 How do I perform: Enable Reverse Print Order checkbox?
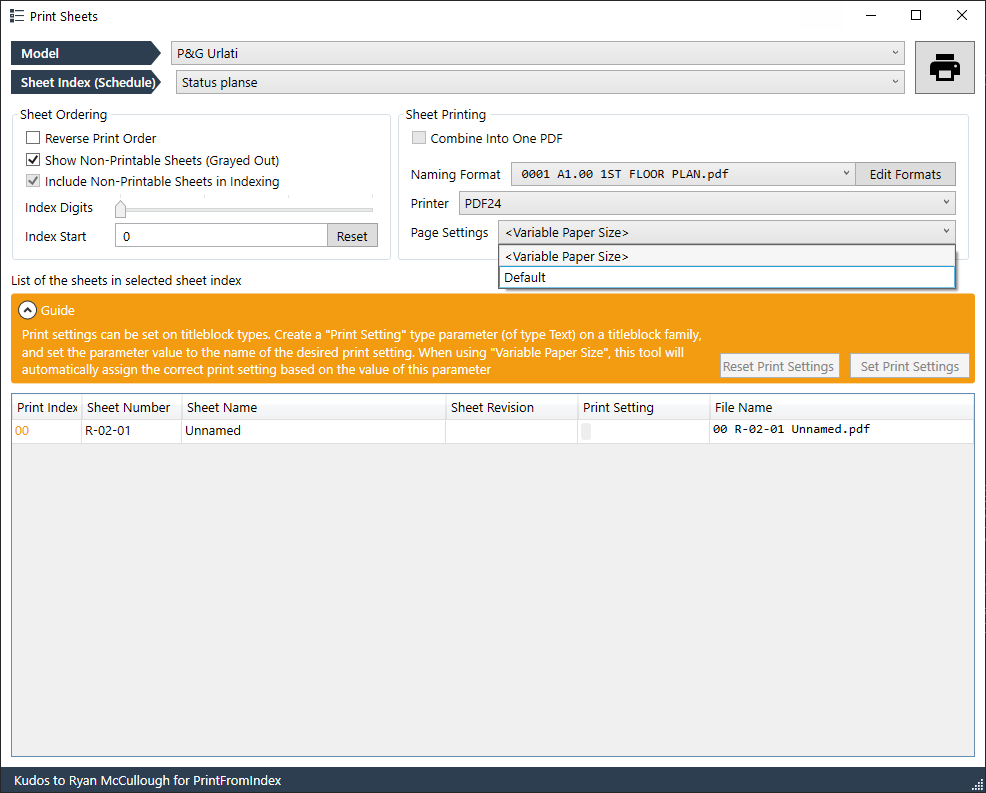[33, 138]
